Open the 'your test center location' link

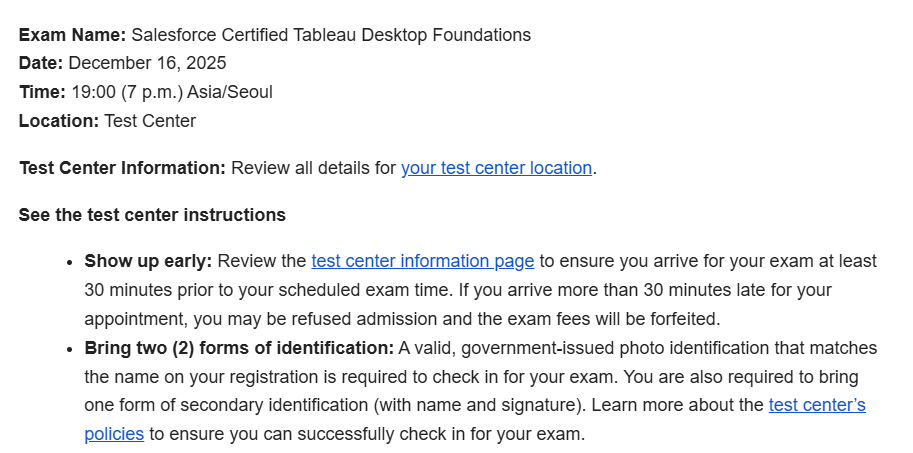pos(496,168)
